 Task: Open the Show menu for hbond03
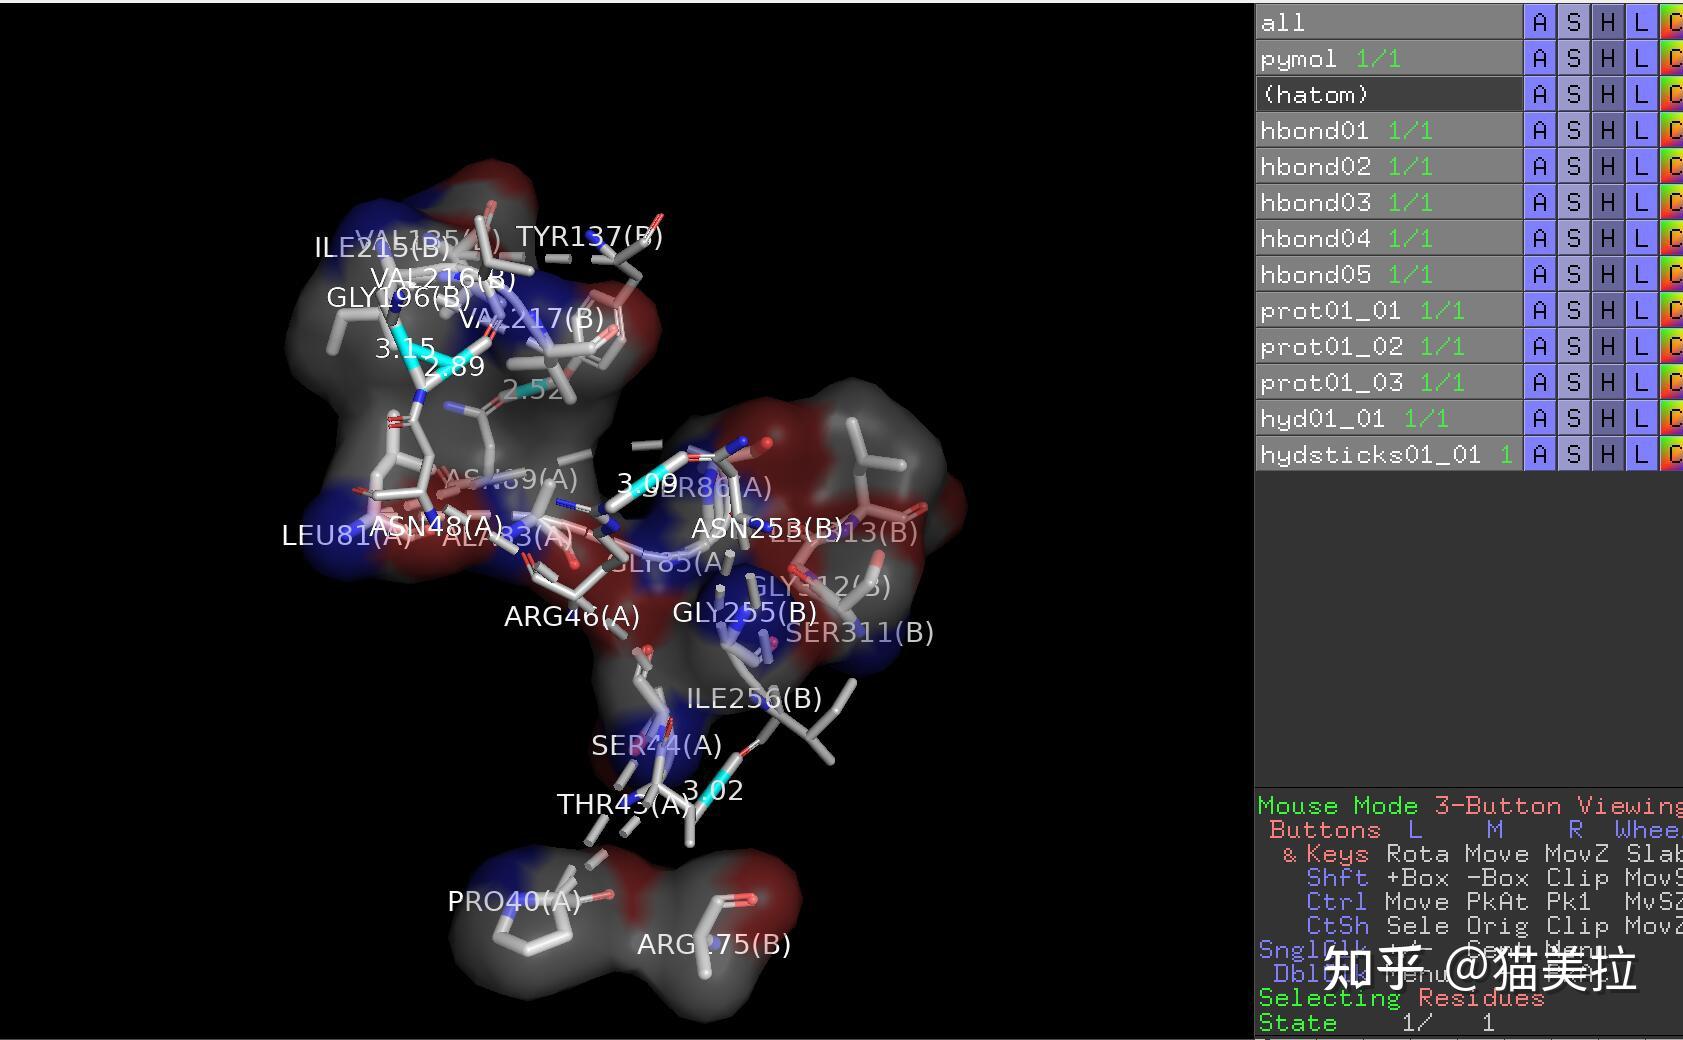coord(1573,202)
